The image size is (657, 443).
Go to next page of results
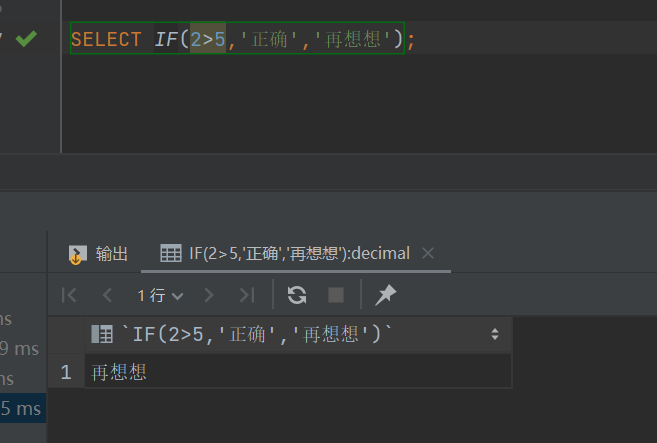pos(209,295)
